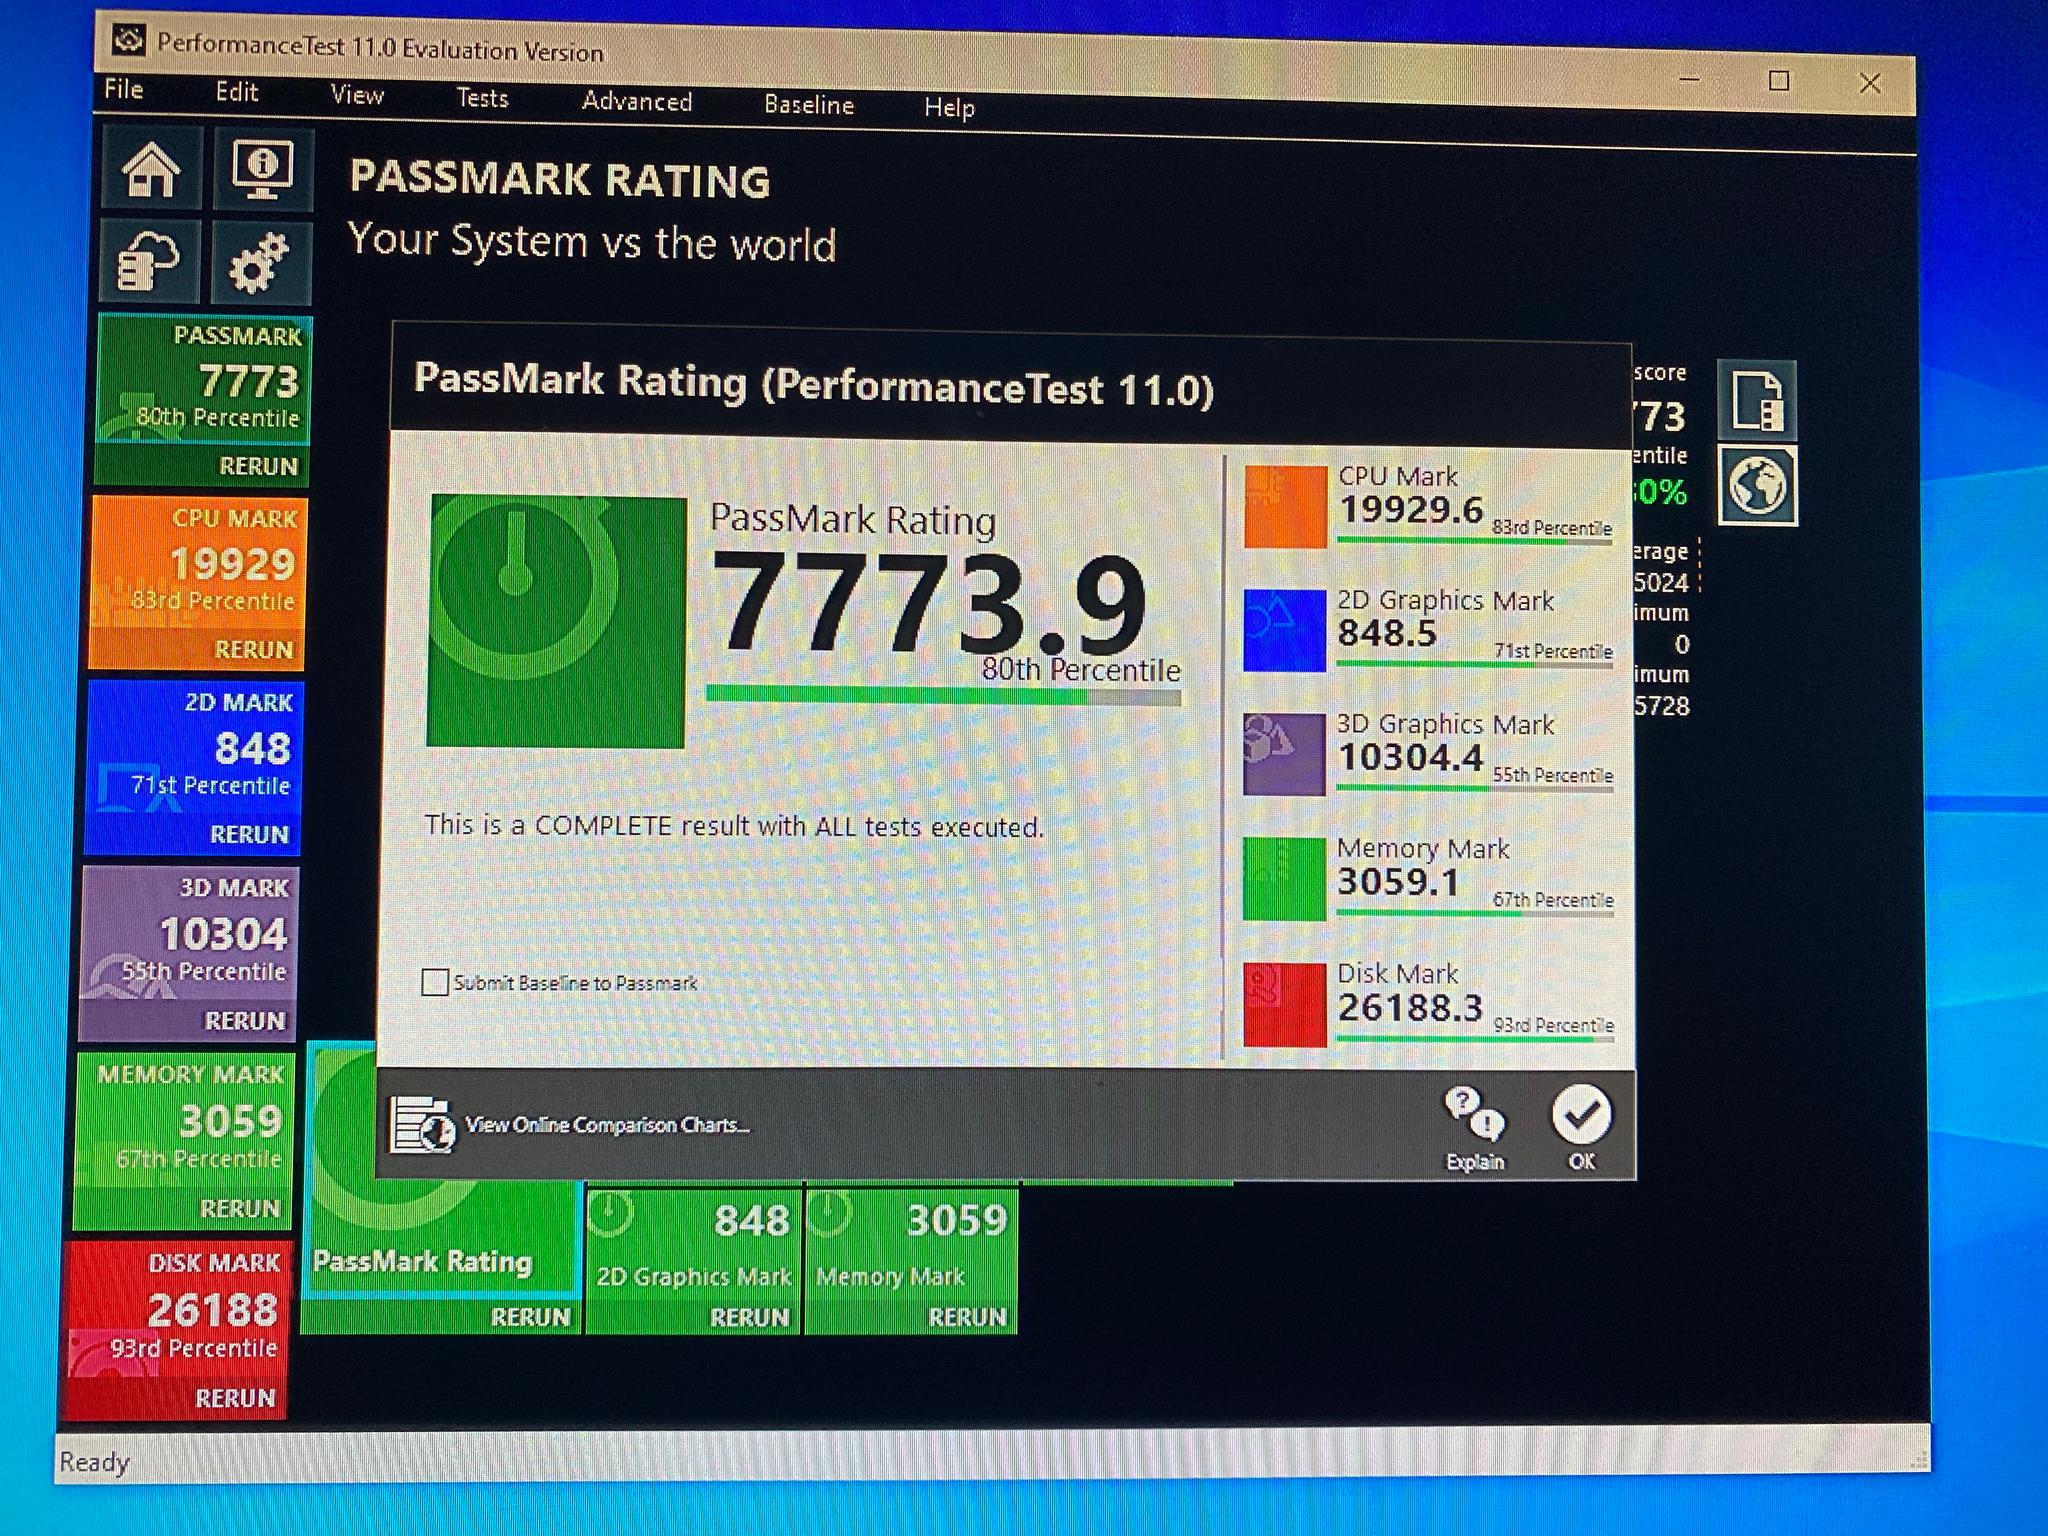Enable Submit Baseline to Passmark checkbox
This screenshot has width=2048, height=1536.
point(435,982)
